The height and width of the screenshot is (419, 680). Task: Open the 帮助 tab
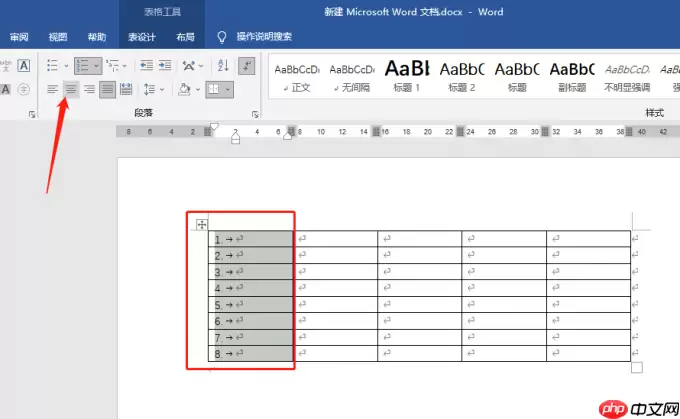(97, 37)
